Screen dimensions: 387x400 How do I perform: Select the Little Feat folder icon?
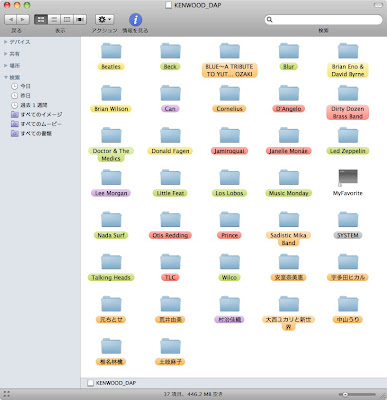pos(170,177)
